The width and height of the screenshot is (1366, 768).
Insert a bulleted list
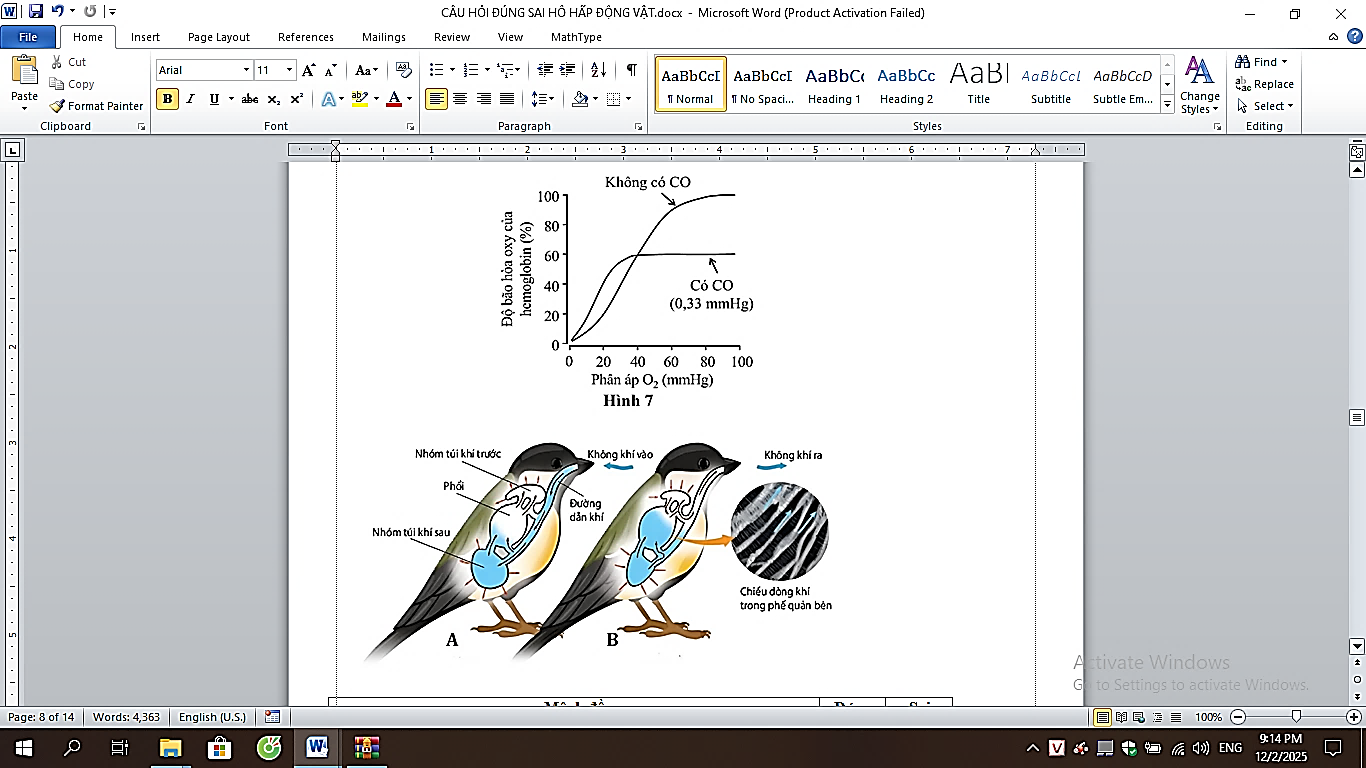point(436,70)
